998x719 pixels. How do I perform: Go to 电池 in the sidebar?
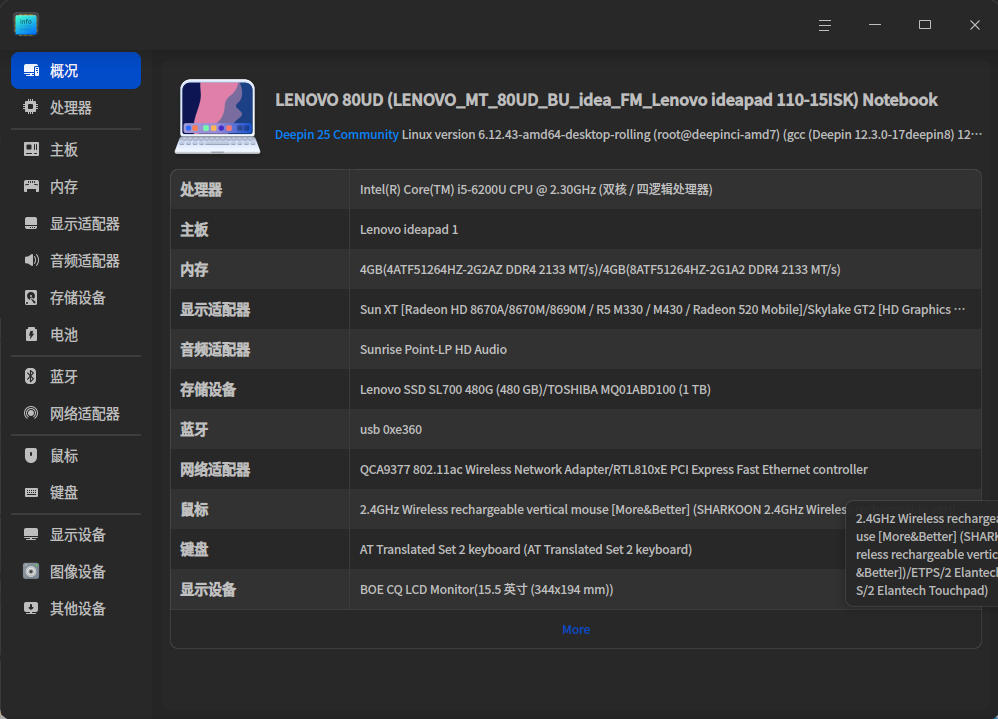tap(76, 334)
